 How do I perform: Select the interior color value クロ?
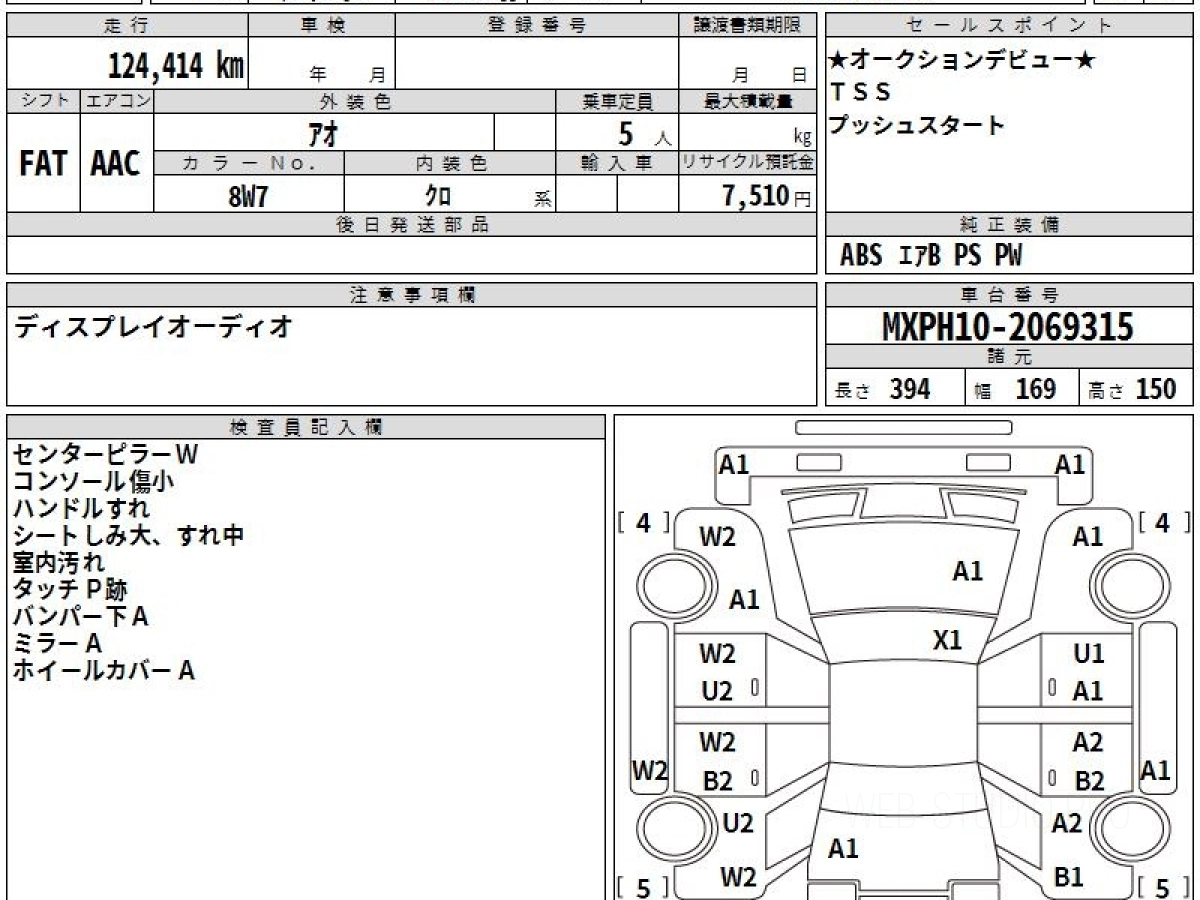tap(438, 196)
